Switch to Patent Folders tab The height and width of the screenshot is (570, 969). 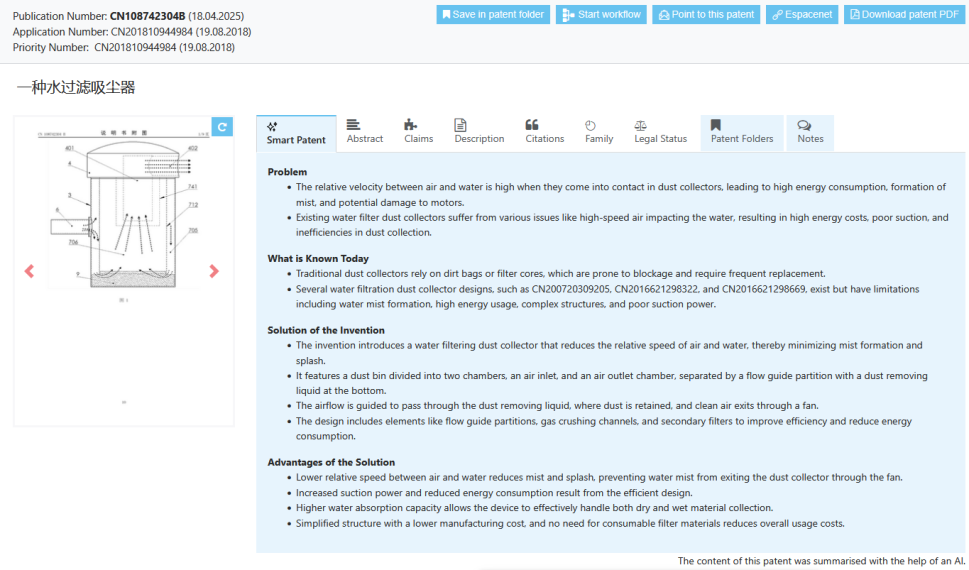pyautogui.click(x=742, y=132)
